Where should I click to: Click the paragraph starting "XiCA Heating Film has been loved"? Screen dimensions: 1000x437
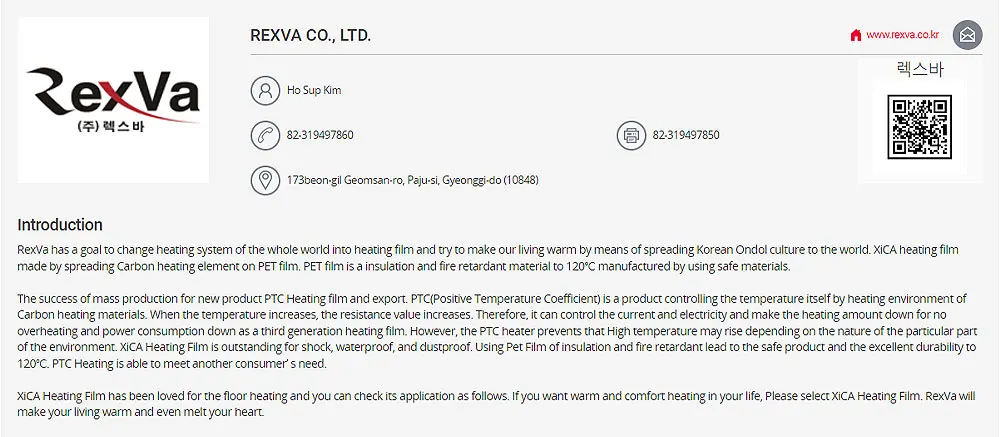click(496, 404)
